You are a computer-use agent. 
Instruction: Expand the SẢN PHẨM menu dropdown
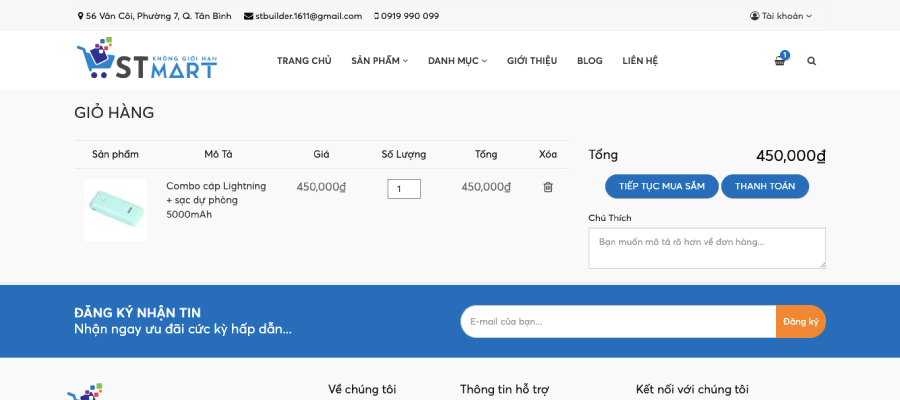pos(379,61)
